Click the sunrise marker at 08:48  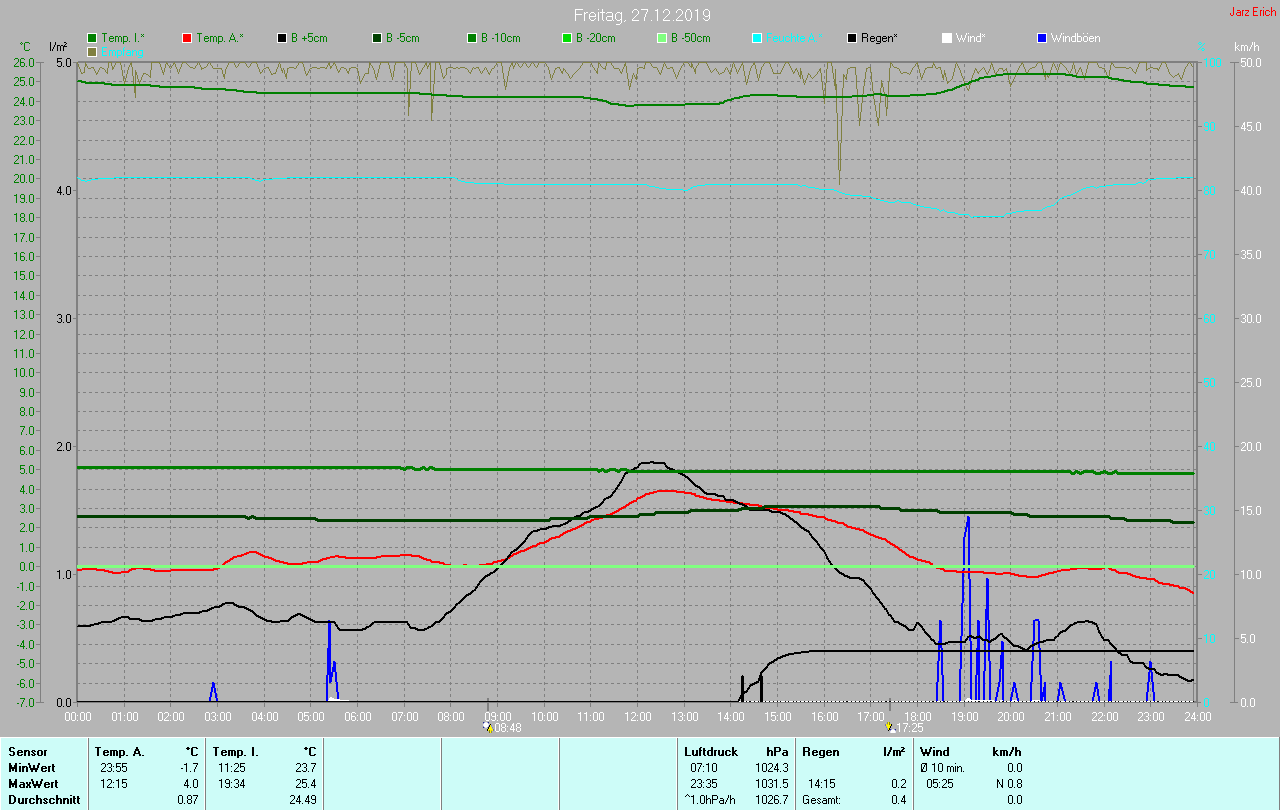tap(487, 727)
